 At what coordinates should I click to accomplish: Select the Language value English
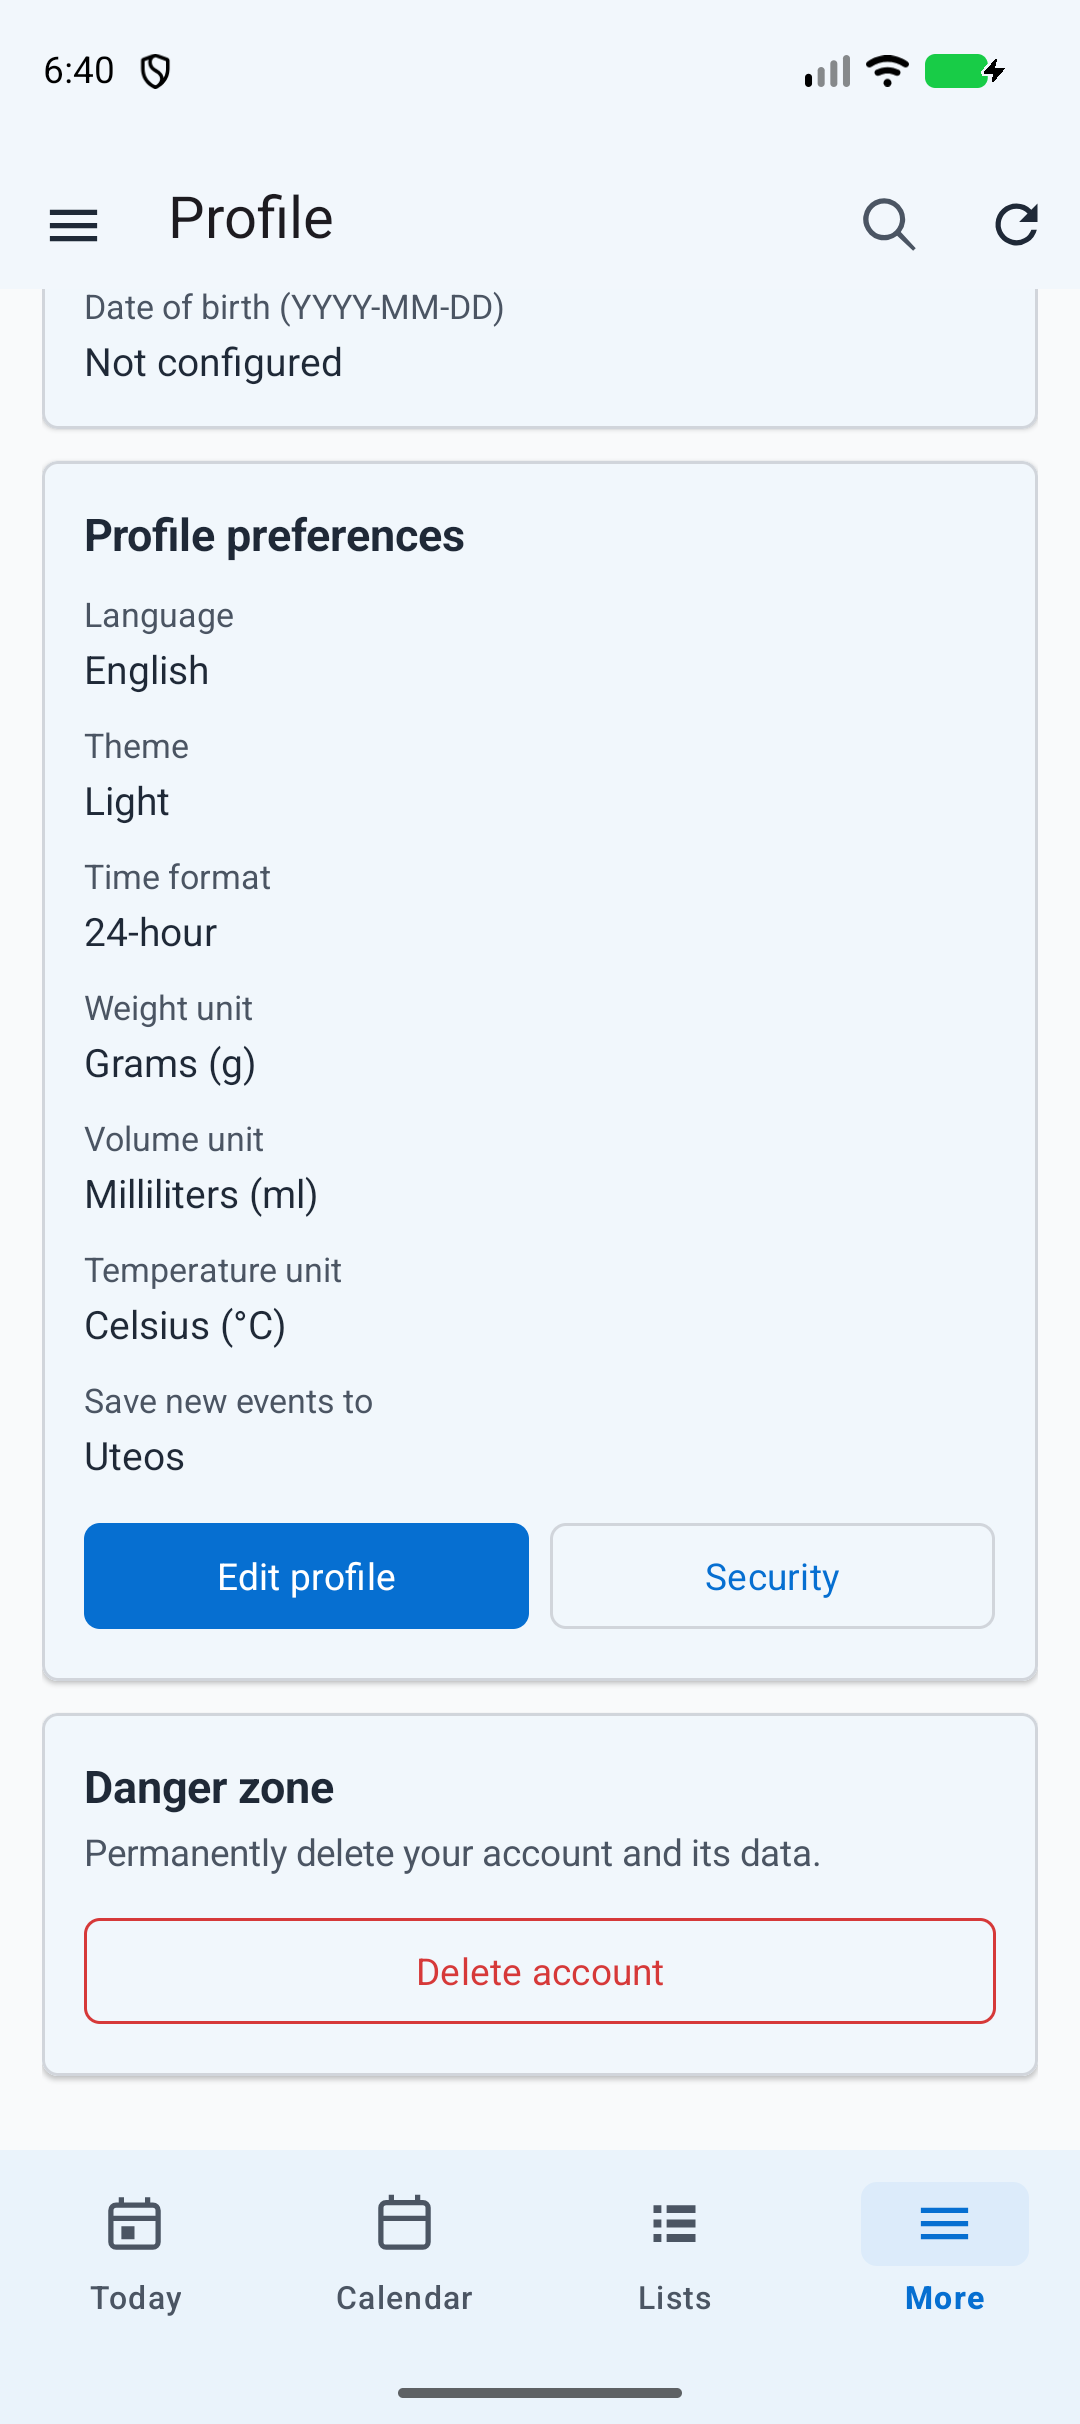pyautogui.click(x=147, y=671)
